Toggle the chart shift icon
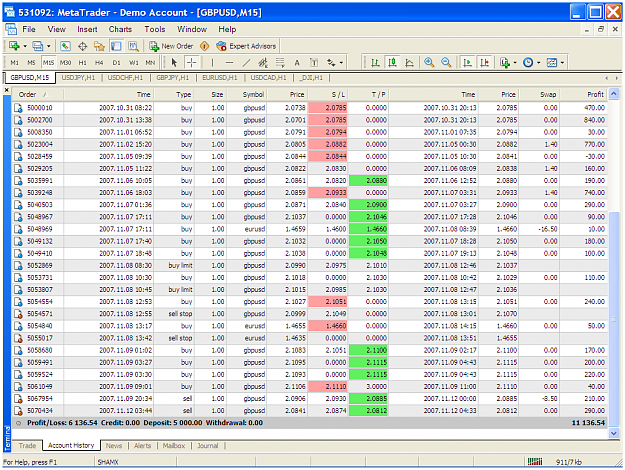625x470 pixels. 484,63
